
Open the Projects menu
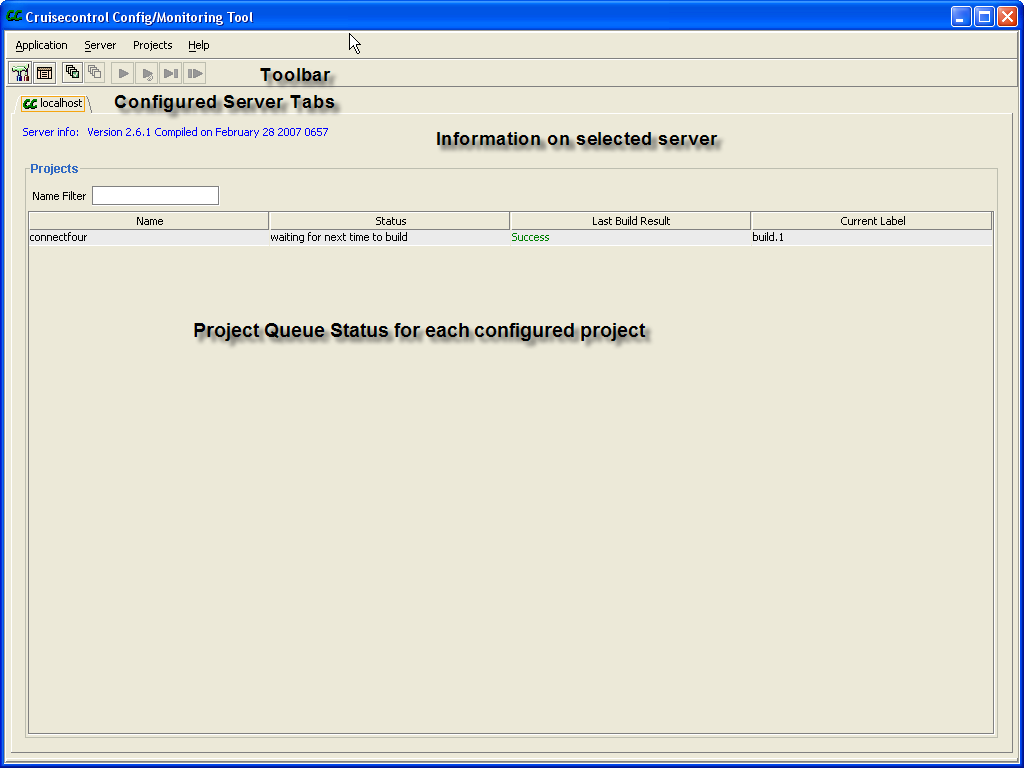click(153, 45)
